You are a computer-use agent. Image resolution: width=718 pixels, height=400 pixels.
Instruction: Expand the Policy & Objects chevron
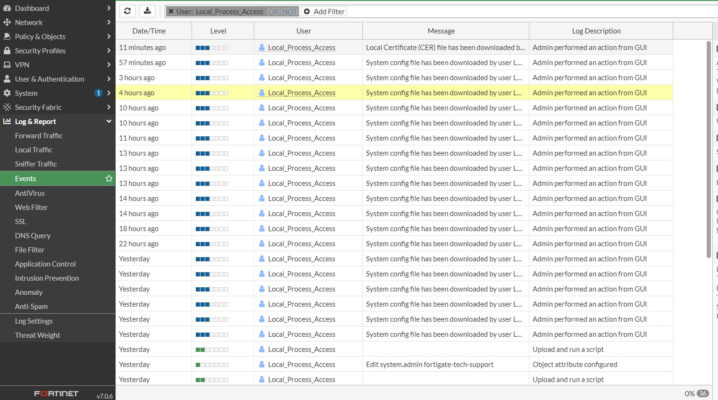pos(109,36)
